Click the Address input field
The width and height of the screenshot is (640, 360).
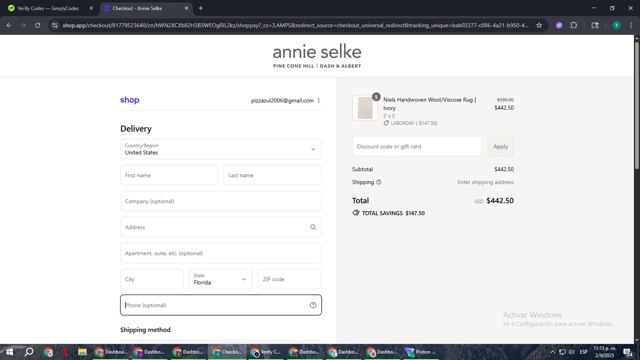click(221, 227)
